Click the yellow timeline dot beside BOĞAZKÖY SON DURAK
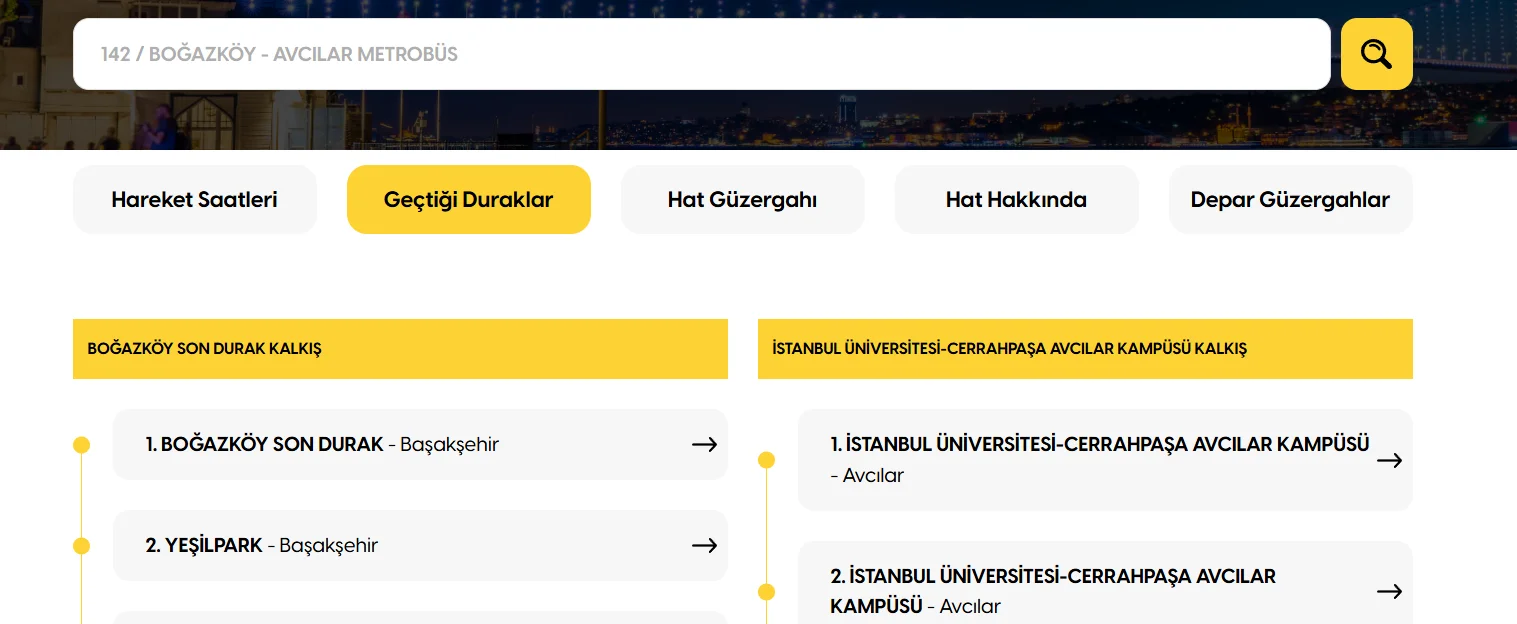 (x=81, y=444)
